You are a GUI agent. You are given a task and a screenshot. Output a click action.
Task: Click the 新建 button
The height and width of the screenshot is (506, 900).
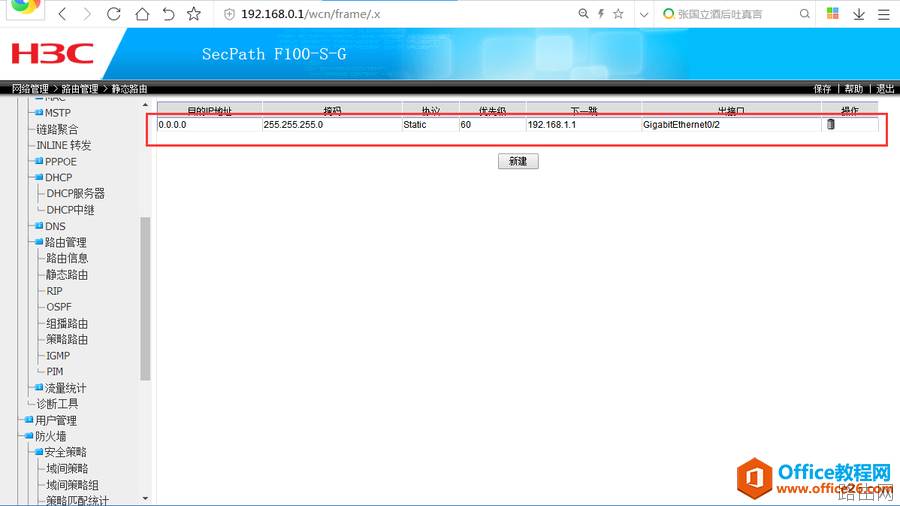click(x=518, y=161)
